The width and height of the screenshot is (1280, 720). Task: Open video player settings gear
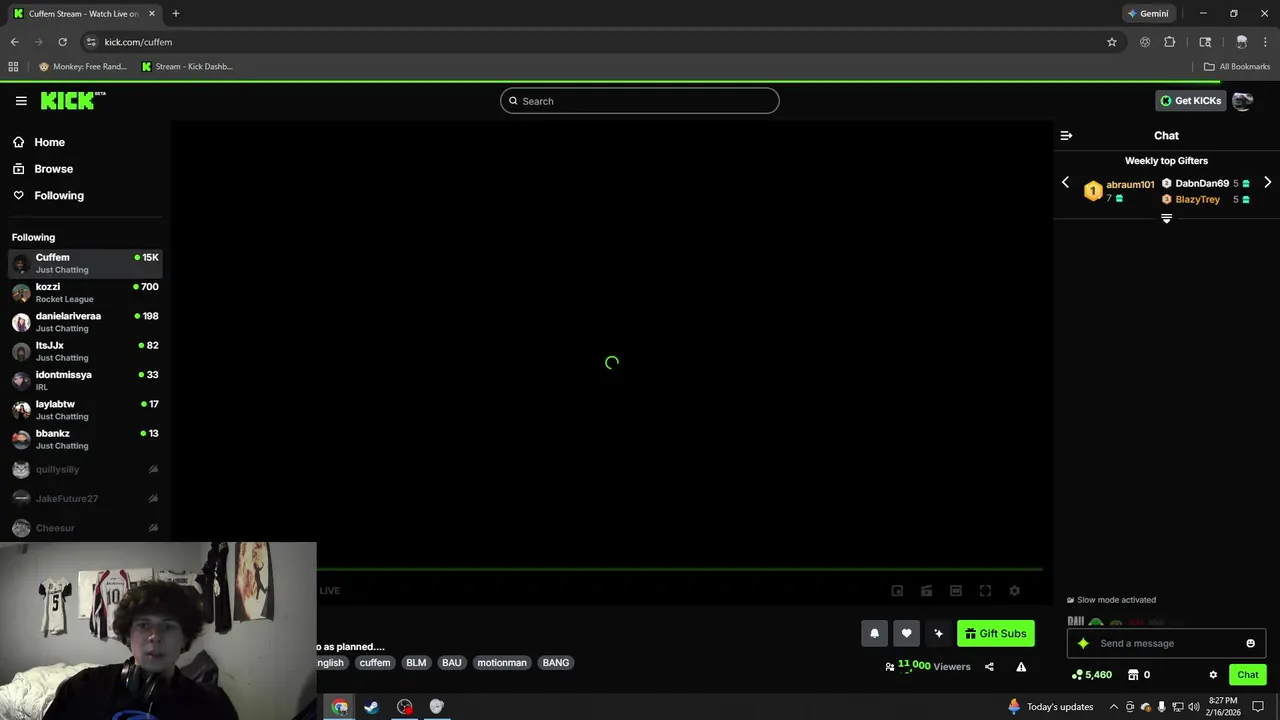point(1014,591)
